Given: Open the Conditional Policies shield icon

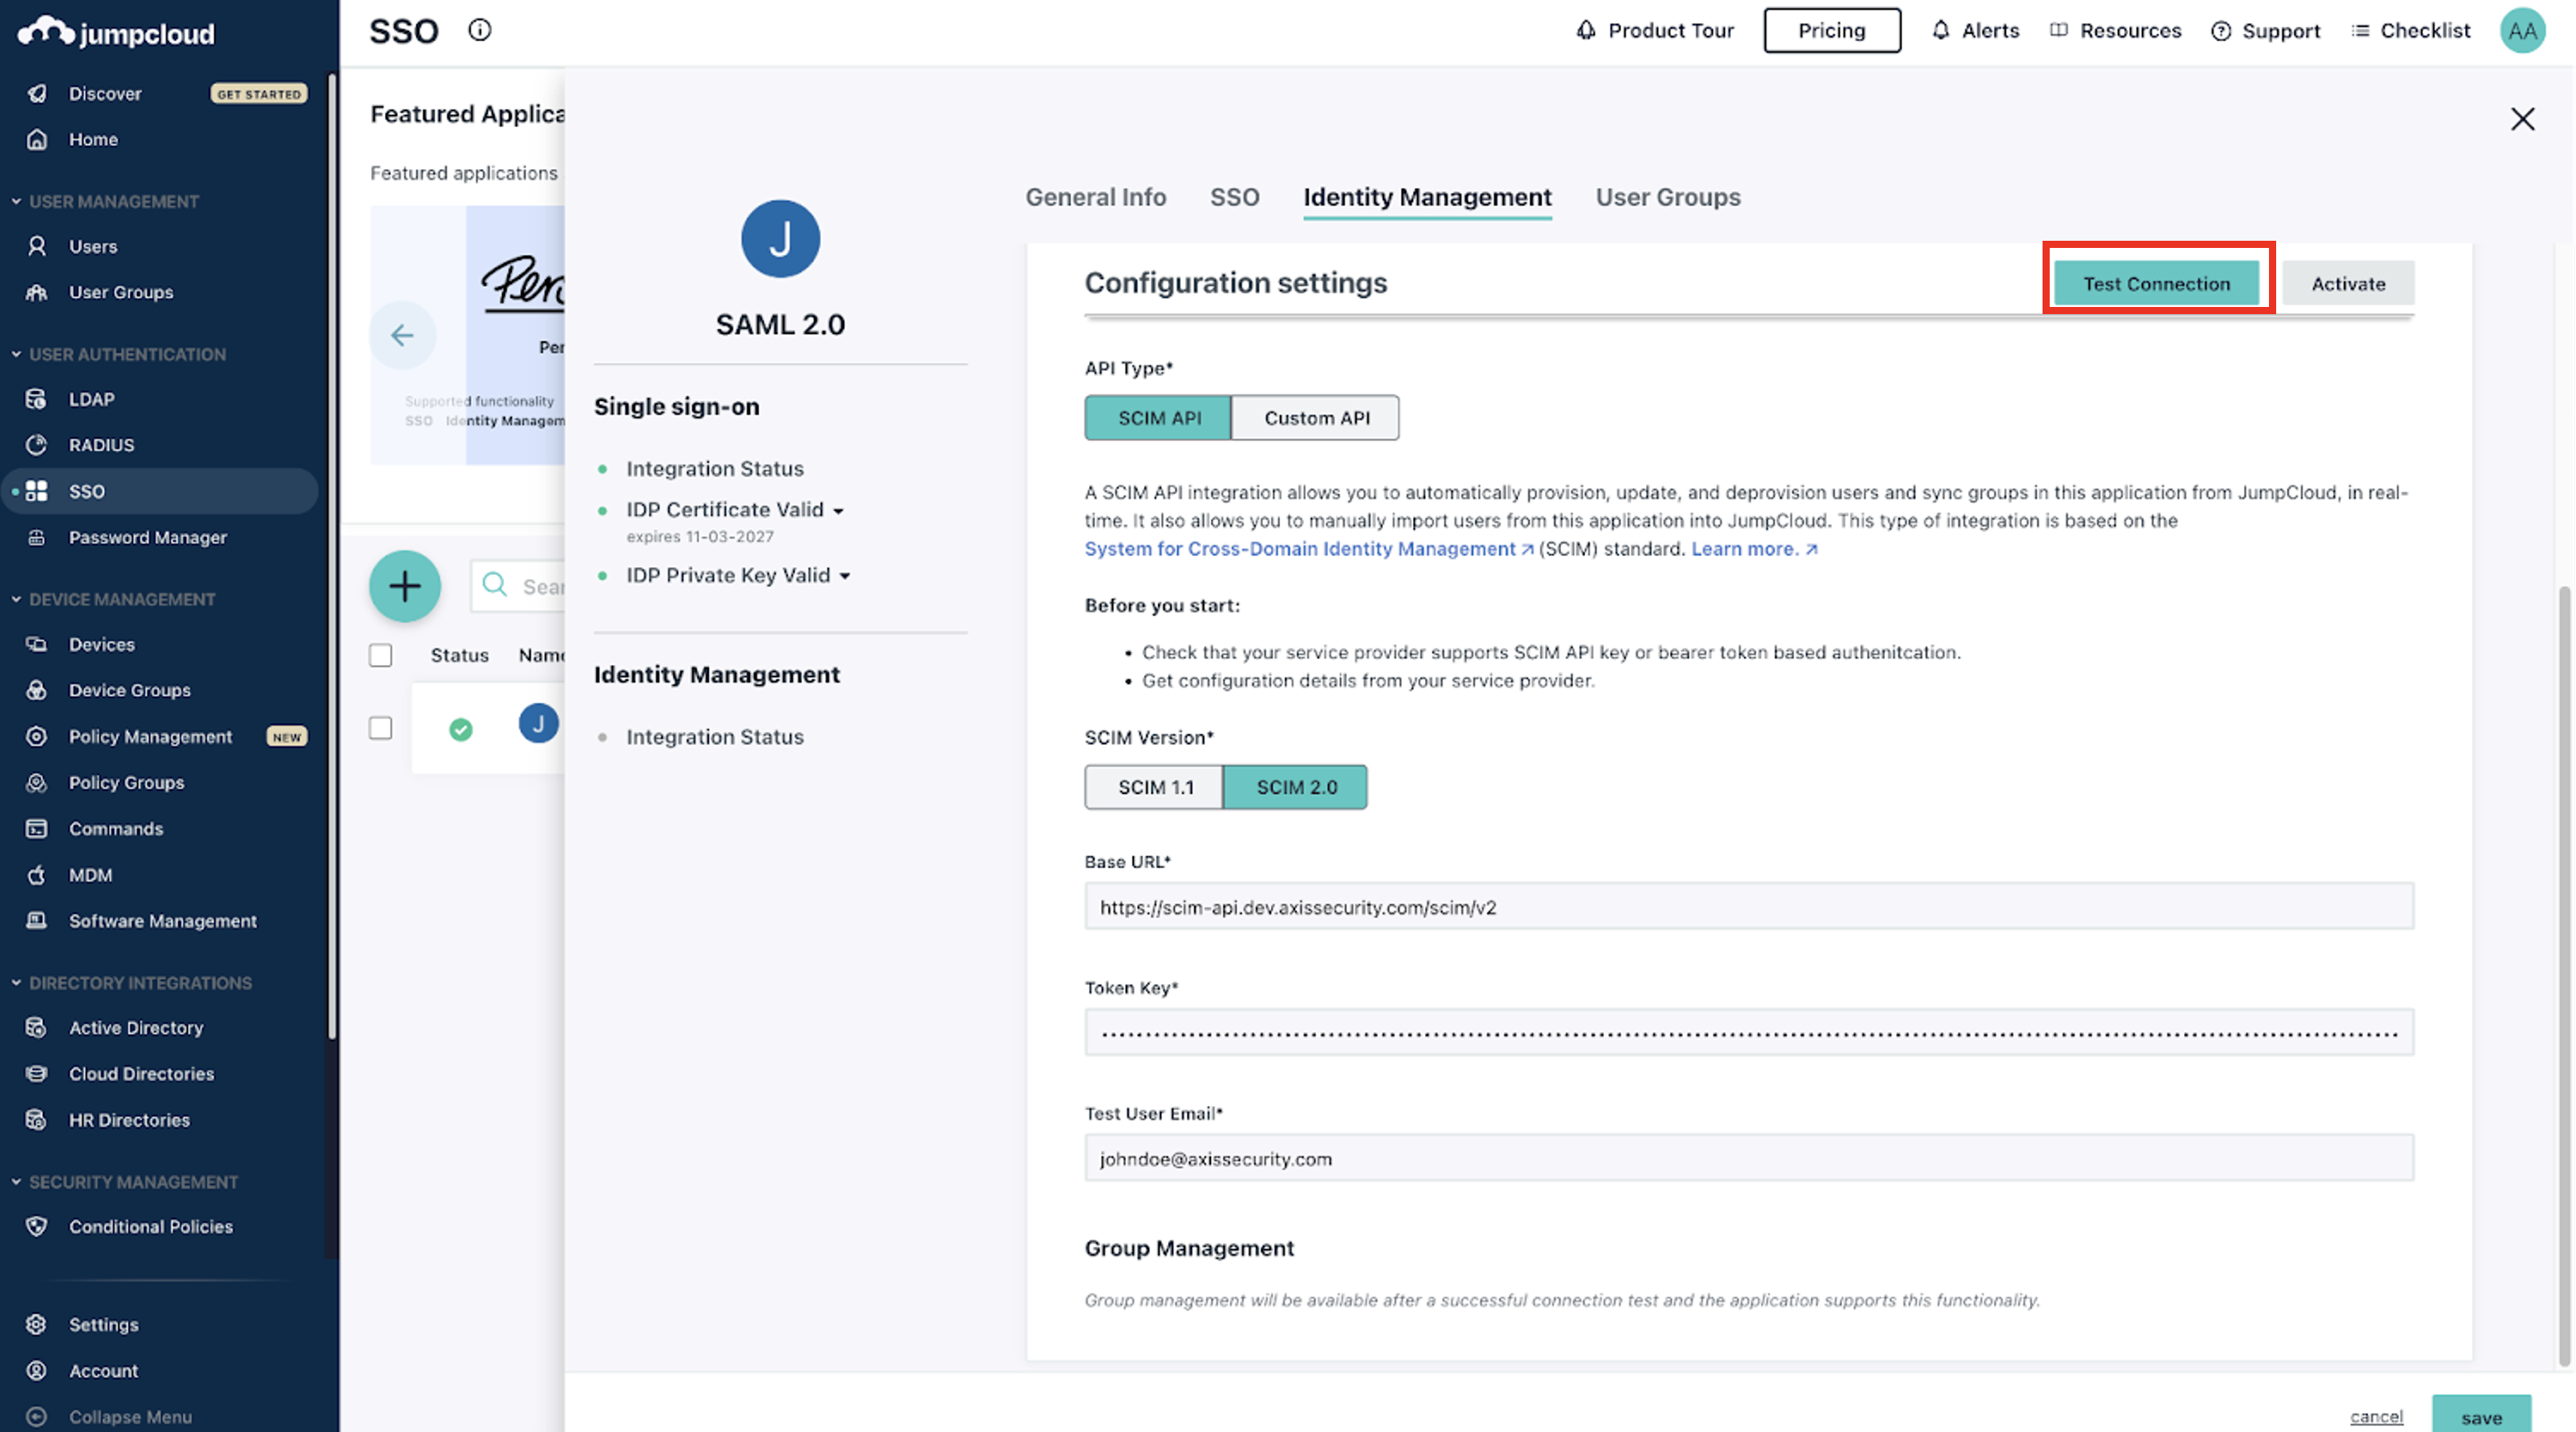Looking at the screenshot, I should 37,1227.
